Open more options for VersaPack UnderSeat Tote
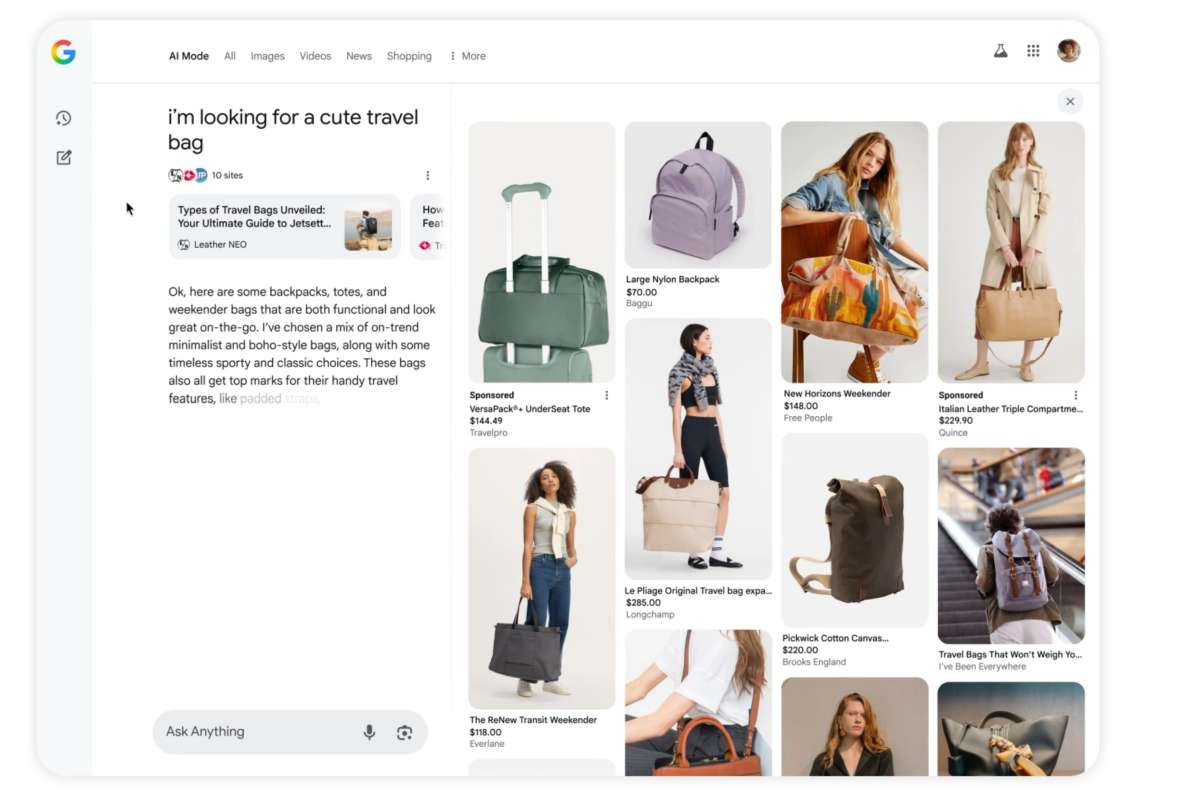1200x800 pixels. tap(606, 395)
